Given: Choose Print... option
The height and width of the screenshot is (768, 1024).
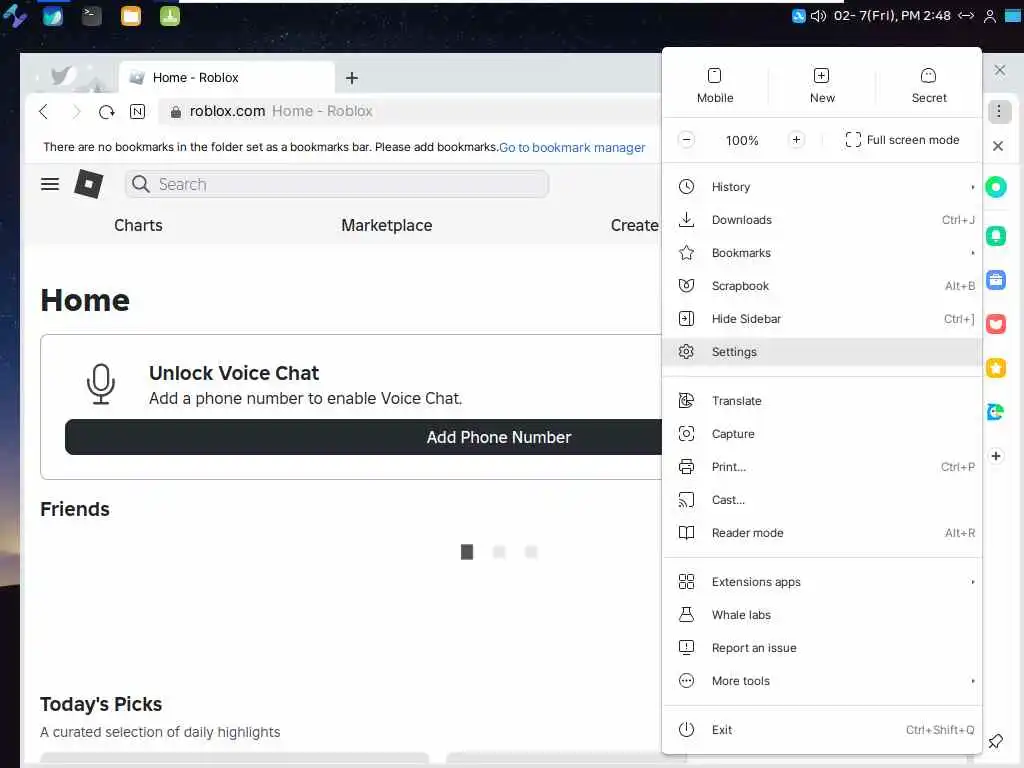Looking at the screenshot, I should pos(822,467).
